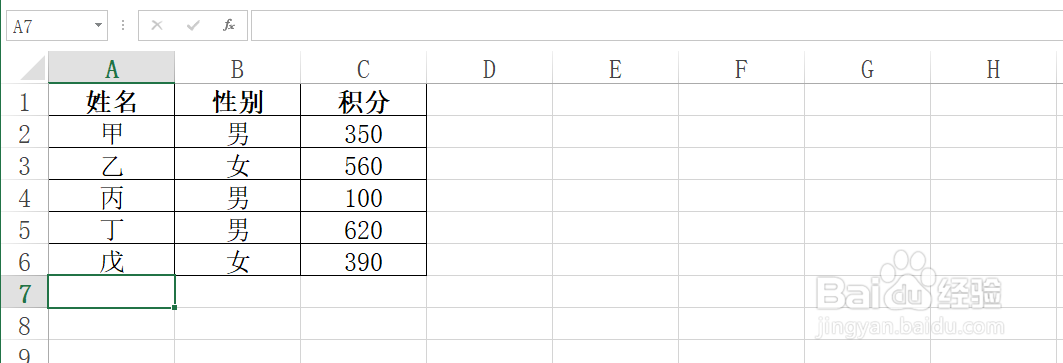Select row 7 header
Image resolution: width=1063 pixels, height=363 pixels.
pyautogui.click(x=24, y=292)
